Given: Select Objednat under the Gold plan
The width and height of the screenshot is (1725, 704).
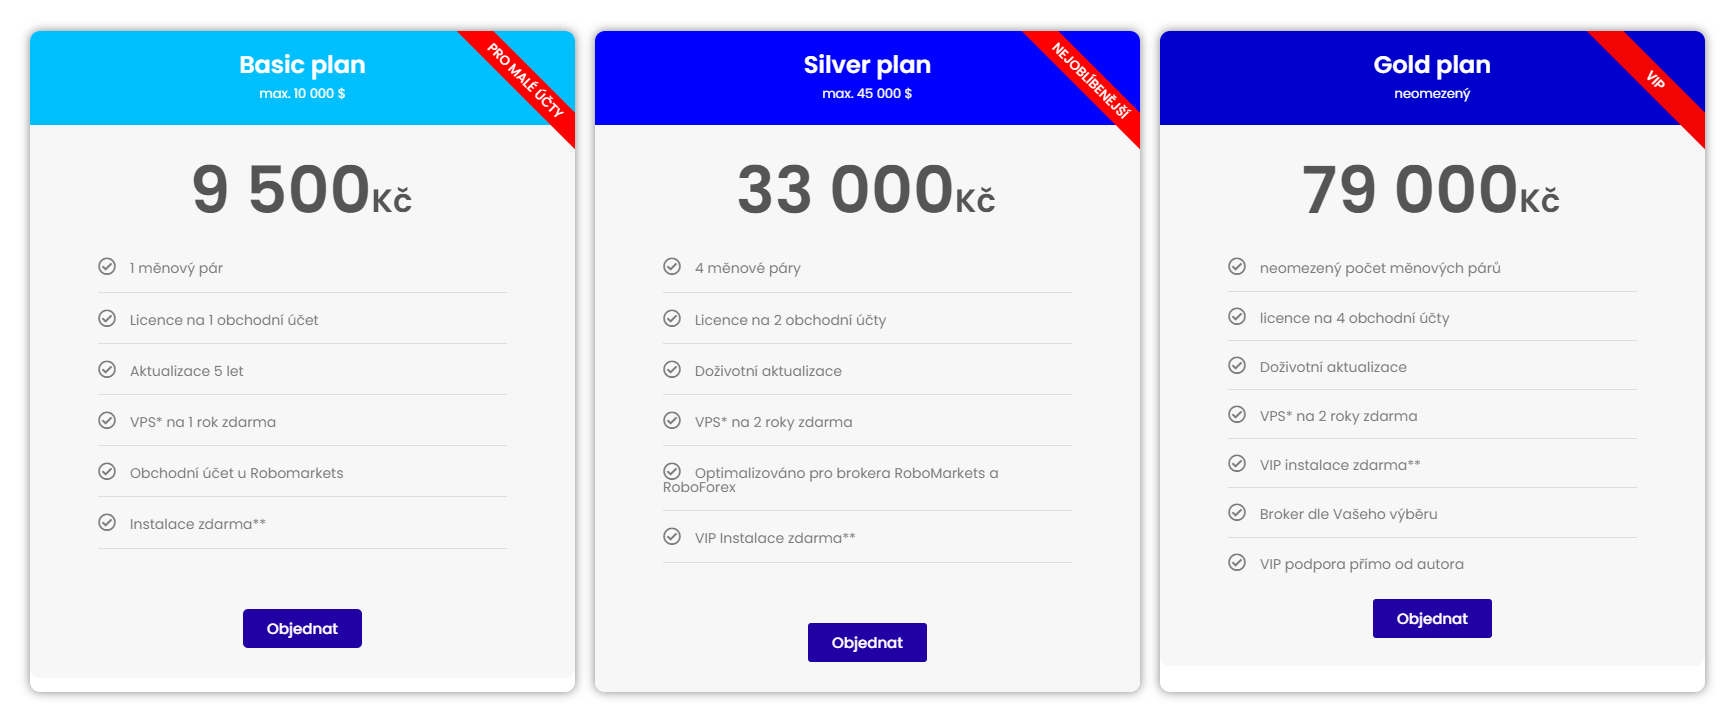Looking at the screenshot, I should [x=1432, y=618].
